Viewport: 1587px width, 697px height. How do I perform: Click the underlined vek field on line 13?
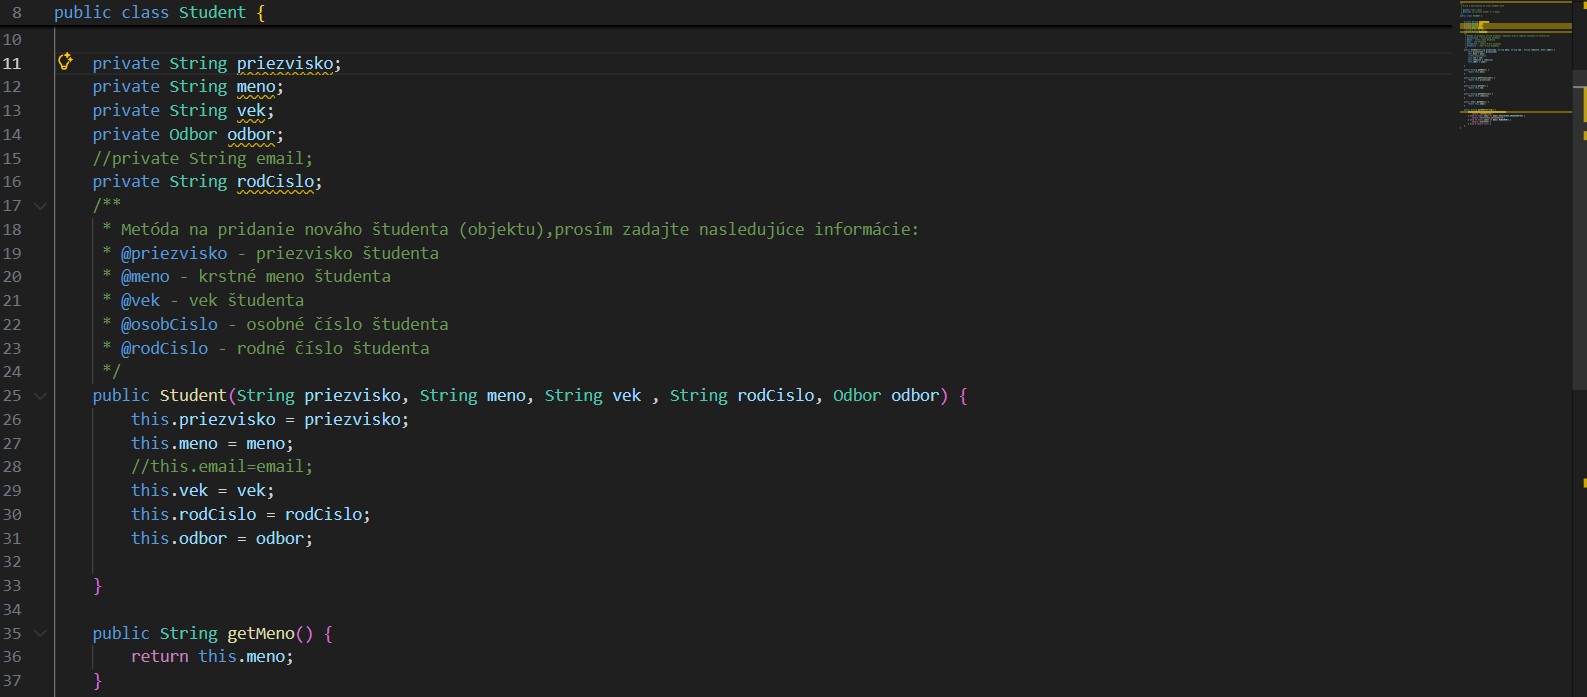pyautogui.click(x=251, y=111)
